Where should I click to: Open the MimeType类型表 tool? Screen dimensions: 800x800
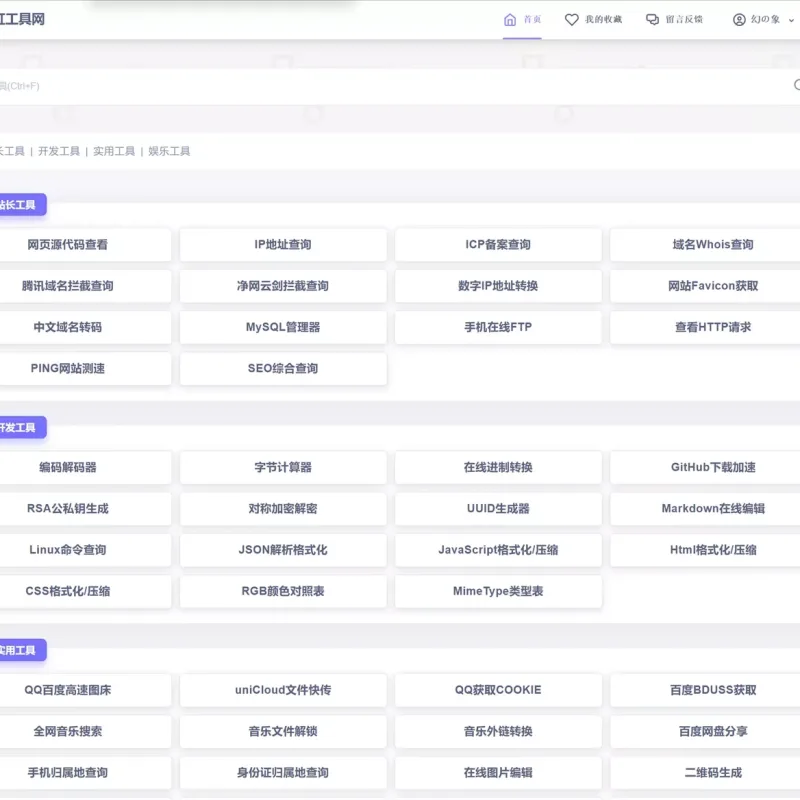tap(498, 591)
